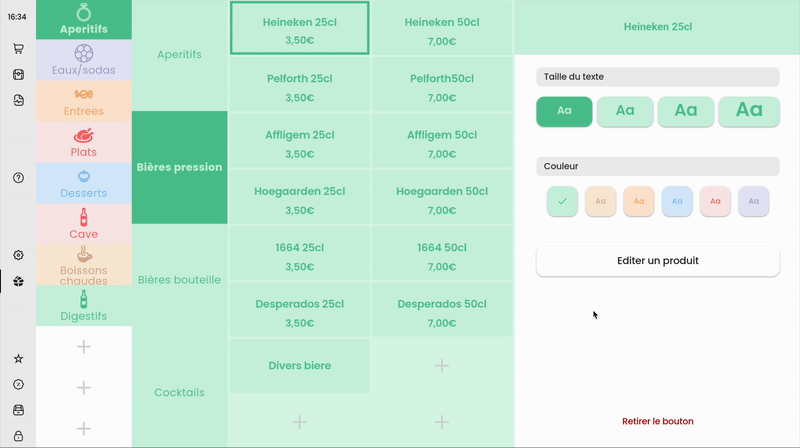This screenshot has height=448, width=800.
Task: Select the Cave category with bottle icon
Action: (84, 224)
